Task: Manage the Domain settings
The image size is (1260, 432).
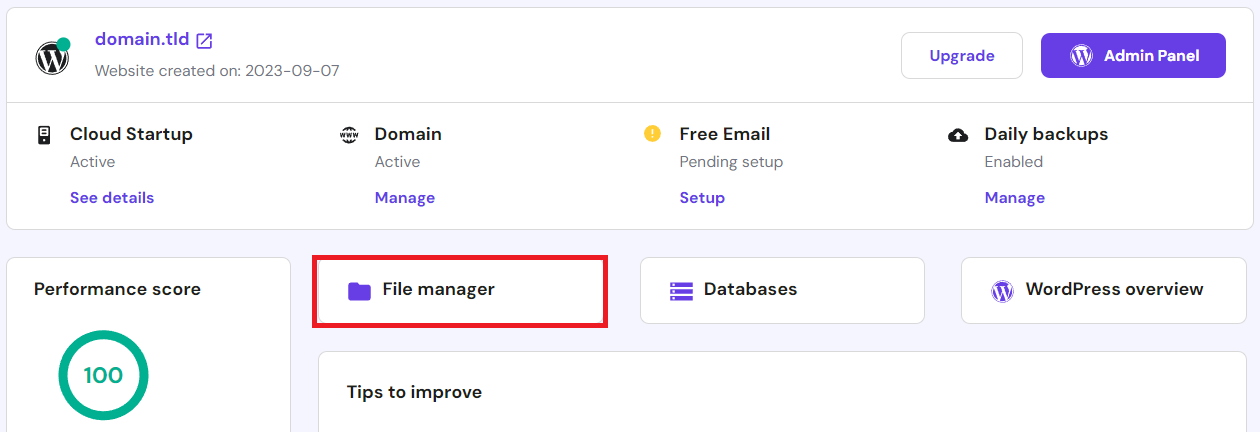Action: (x=405, y=198)
